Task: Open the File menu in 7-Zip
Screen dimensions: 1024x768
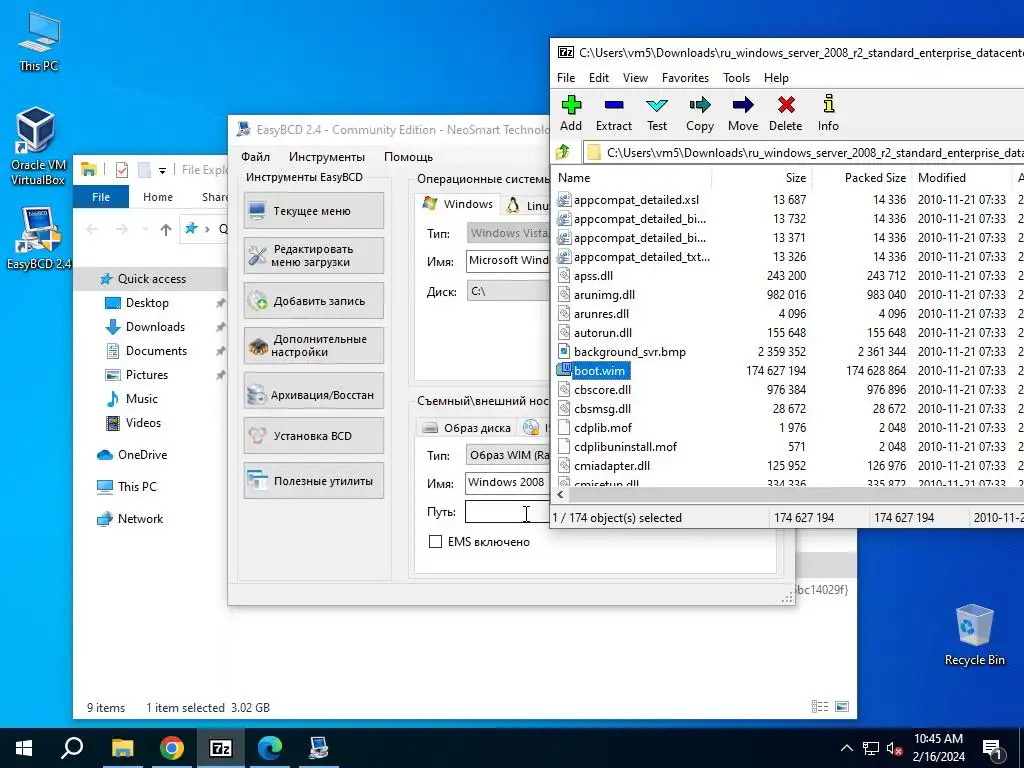Action: coord(566,78)
